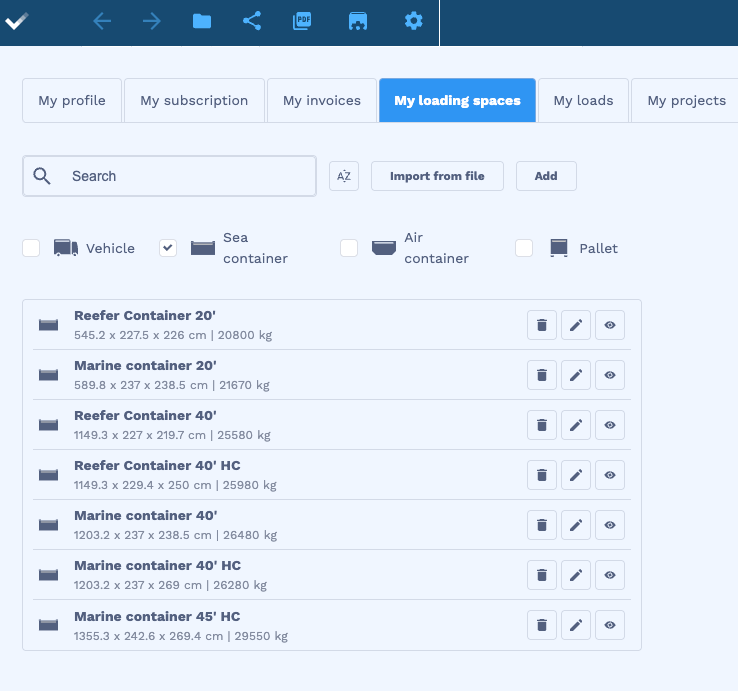The height and width of the screenshot is (691, 738).
Task: Select Marine container 20' title
Action: (x=145, y=365)
